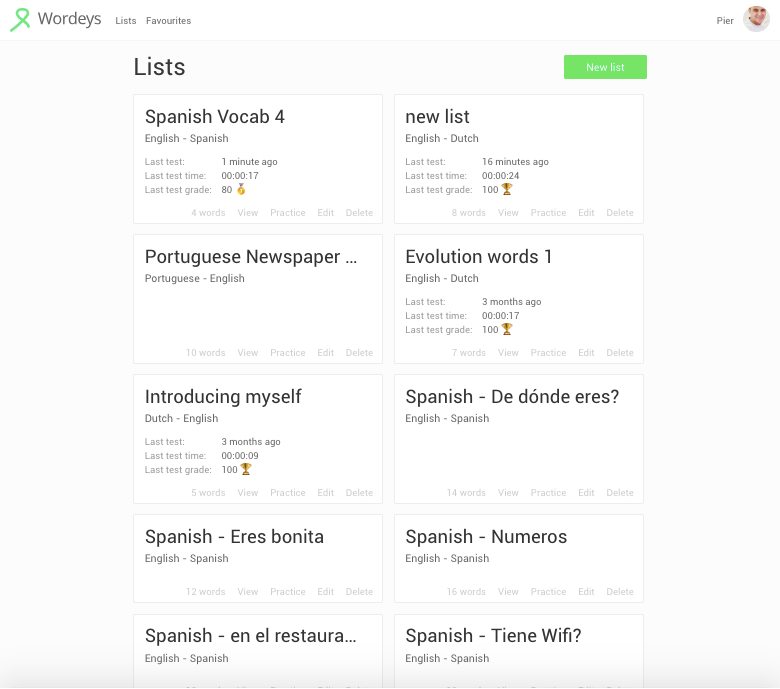This screenshot has height=689, width=780.
Task: View the Spanish Vocab 4 list
Action: pyautogui.click(x=247, y=212)
